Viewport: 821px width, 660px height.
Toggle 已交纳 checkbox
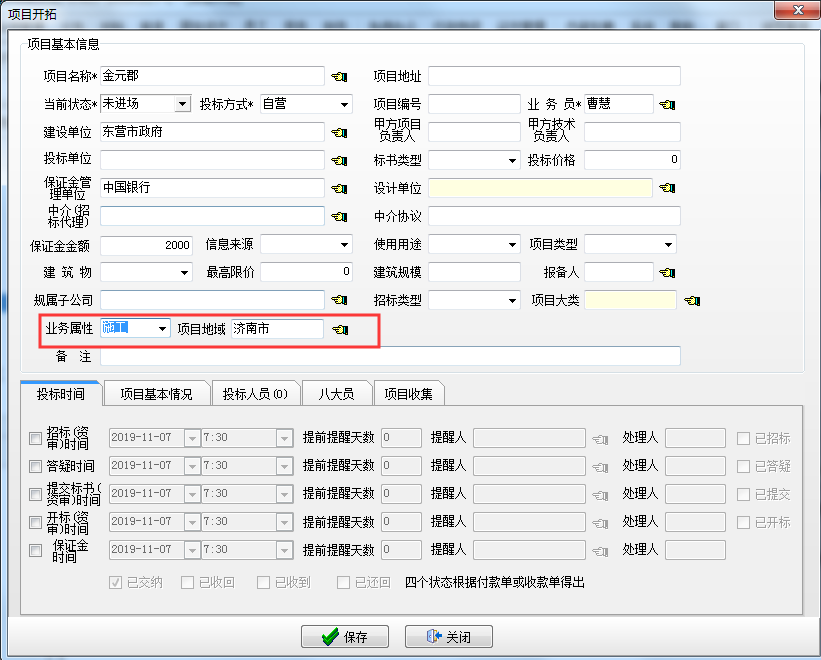(115, 582)
